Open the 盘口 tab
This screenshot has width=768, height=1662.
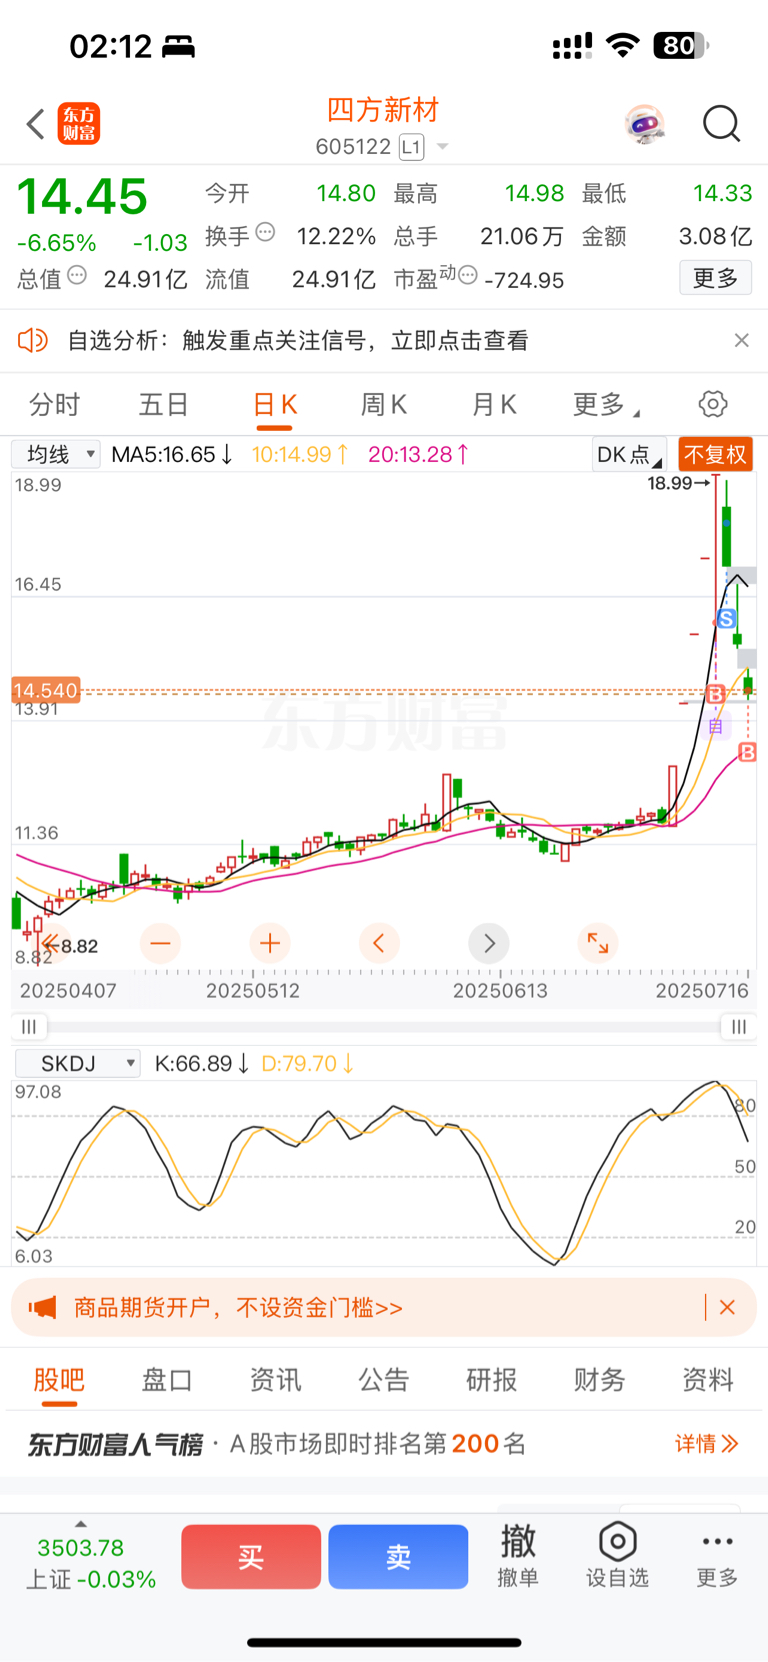pyautogui.click(x=166, y=1380)
